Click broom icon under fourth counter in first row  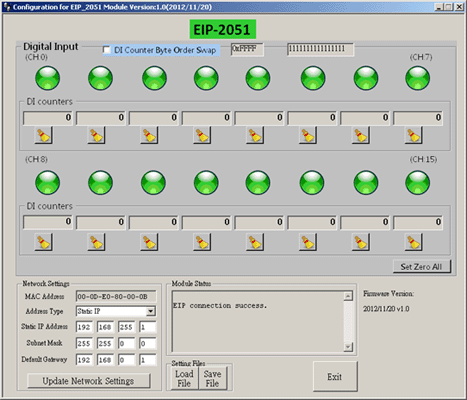click(x=202, y=135)
